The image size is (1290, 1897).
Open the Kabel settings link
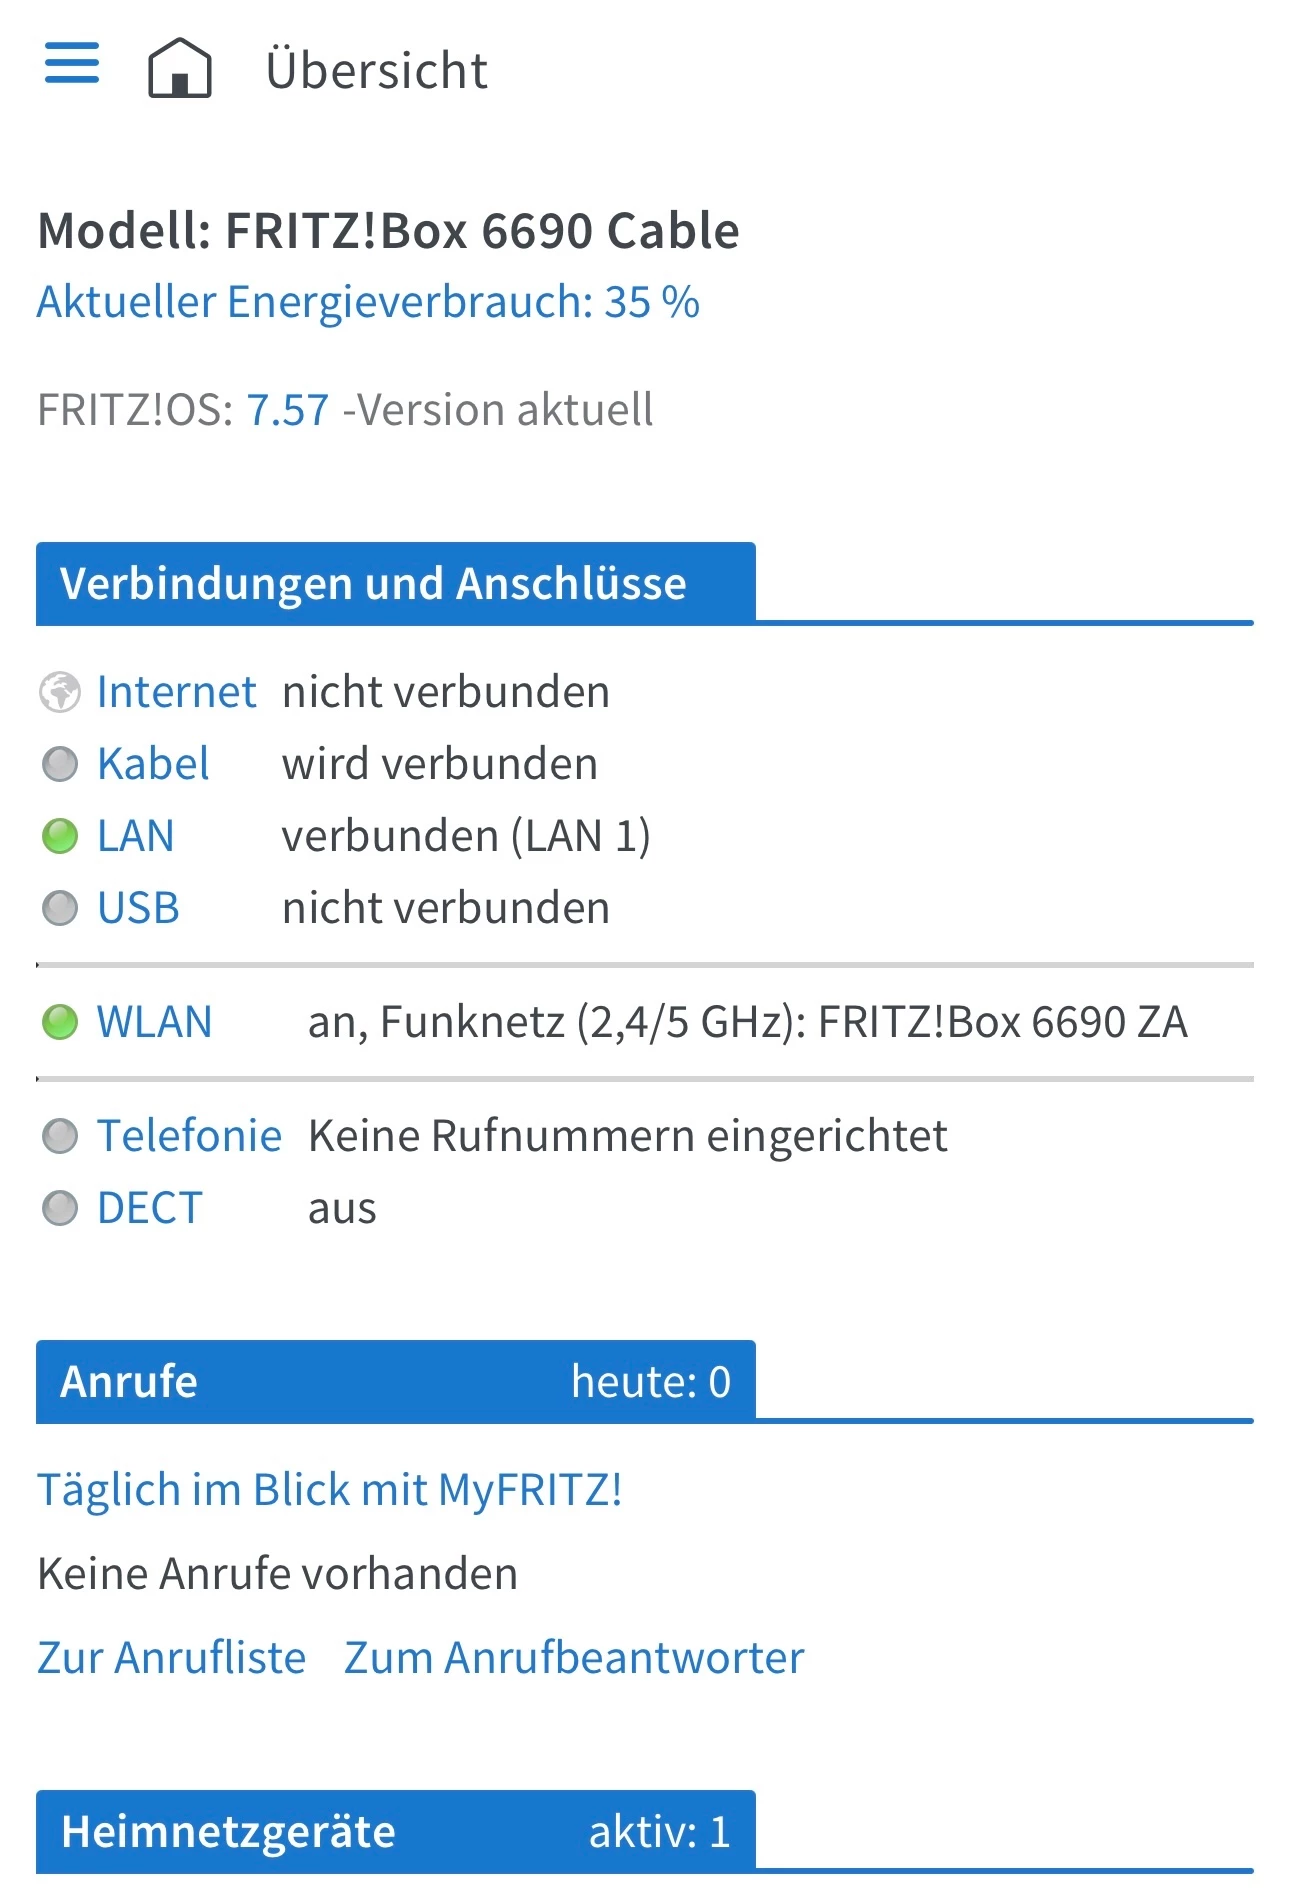[x=153, y=764]
